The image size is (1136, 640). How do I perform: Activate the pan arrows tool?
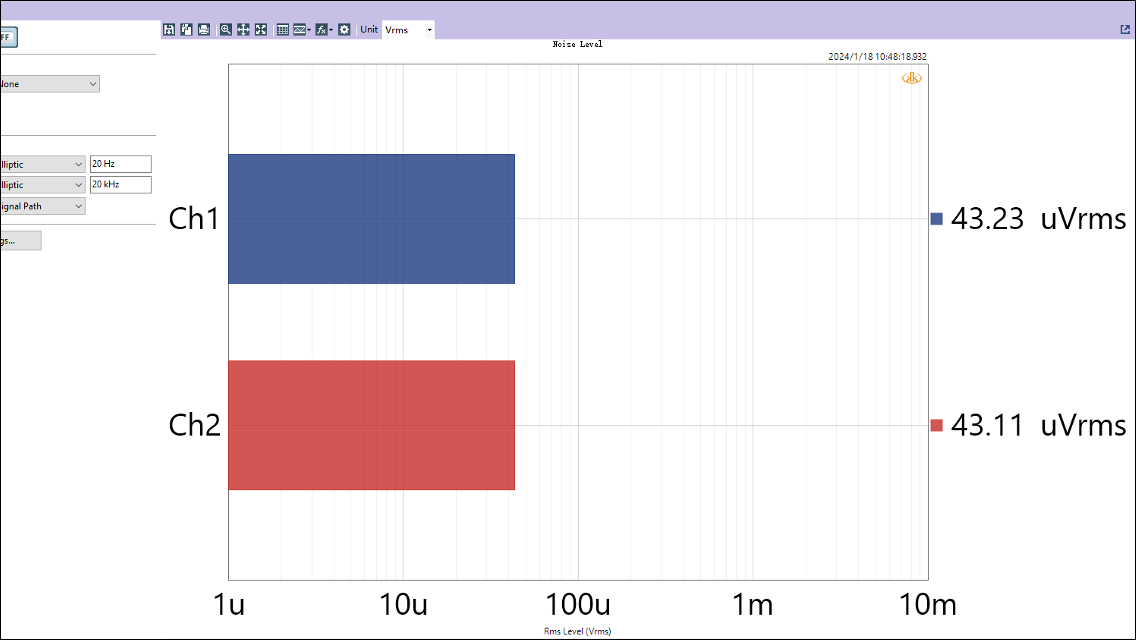[243, 30]
